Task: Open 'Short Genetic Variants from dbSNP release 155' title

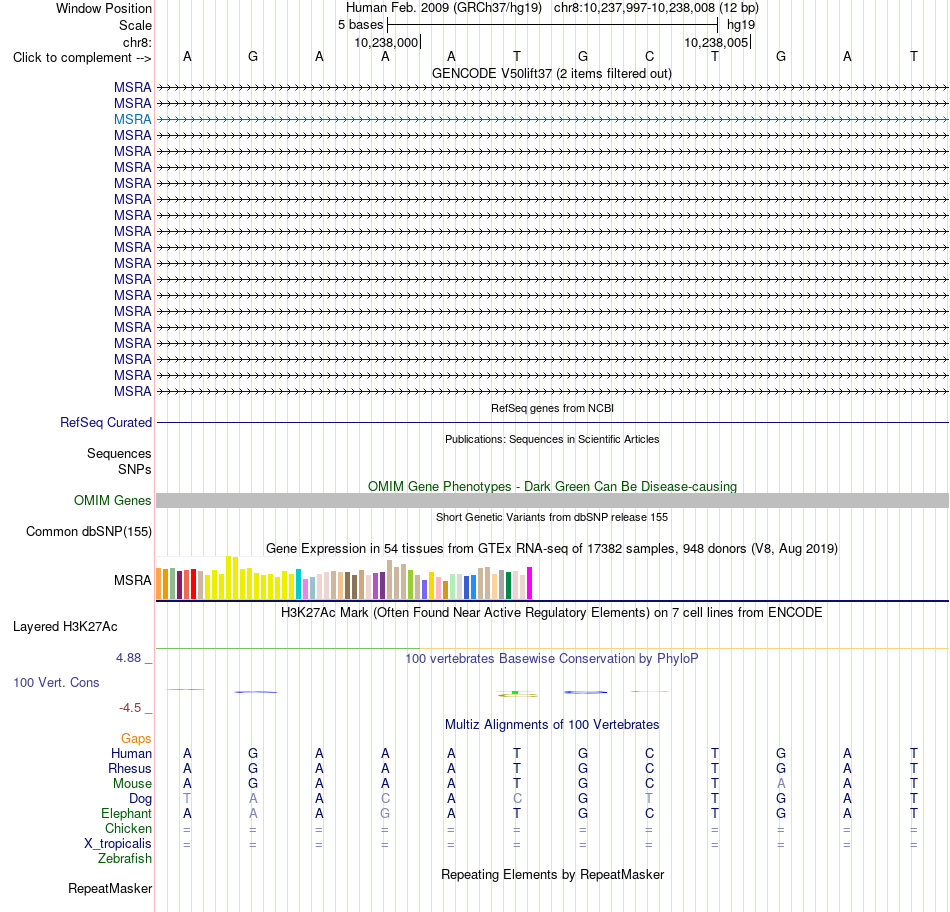Action: coord(552,518)
